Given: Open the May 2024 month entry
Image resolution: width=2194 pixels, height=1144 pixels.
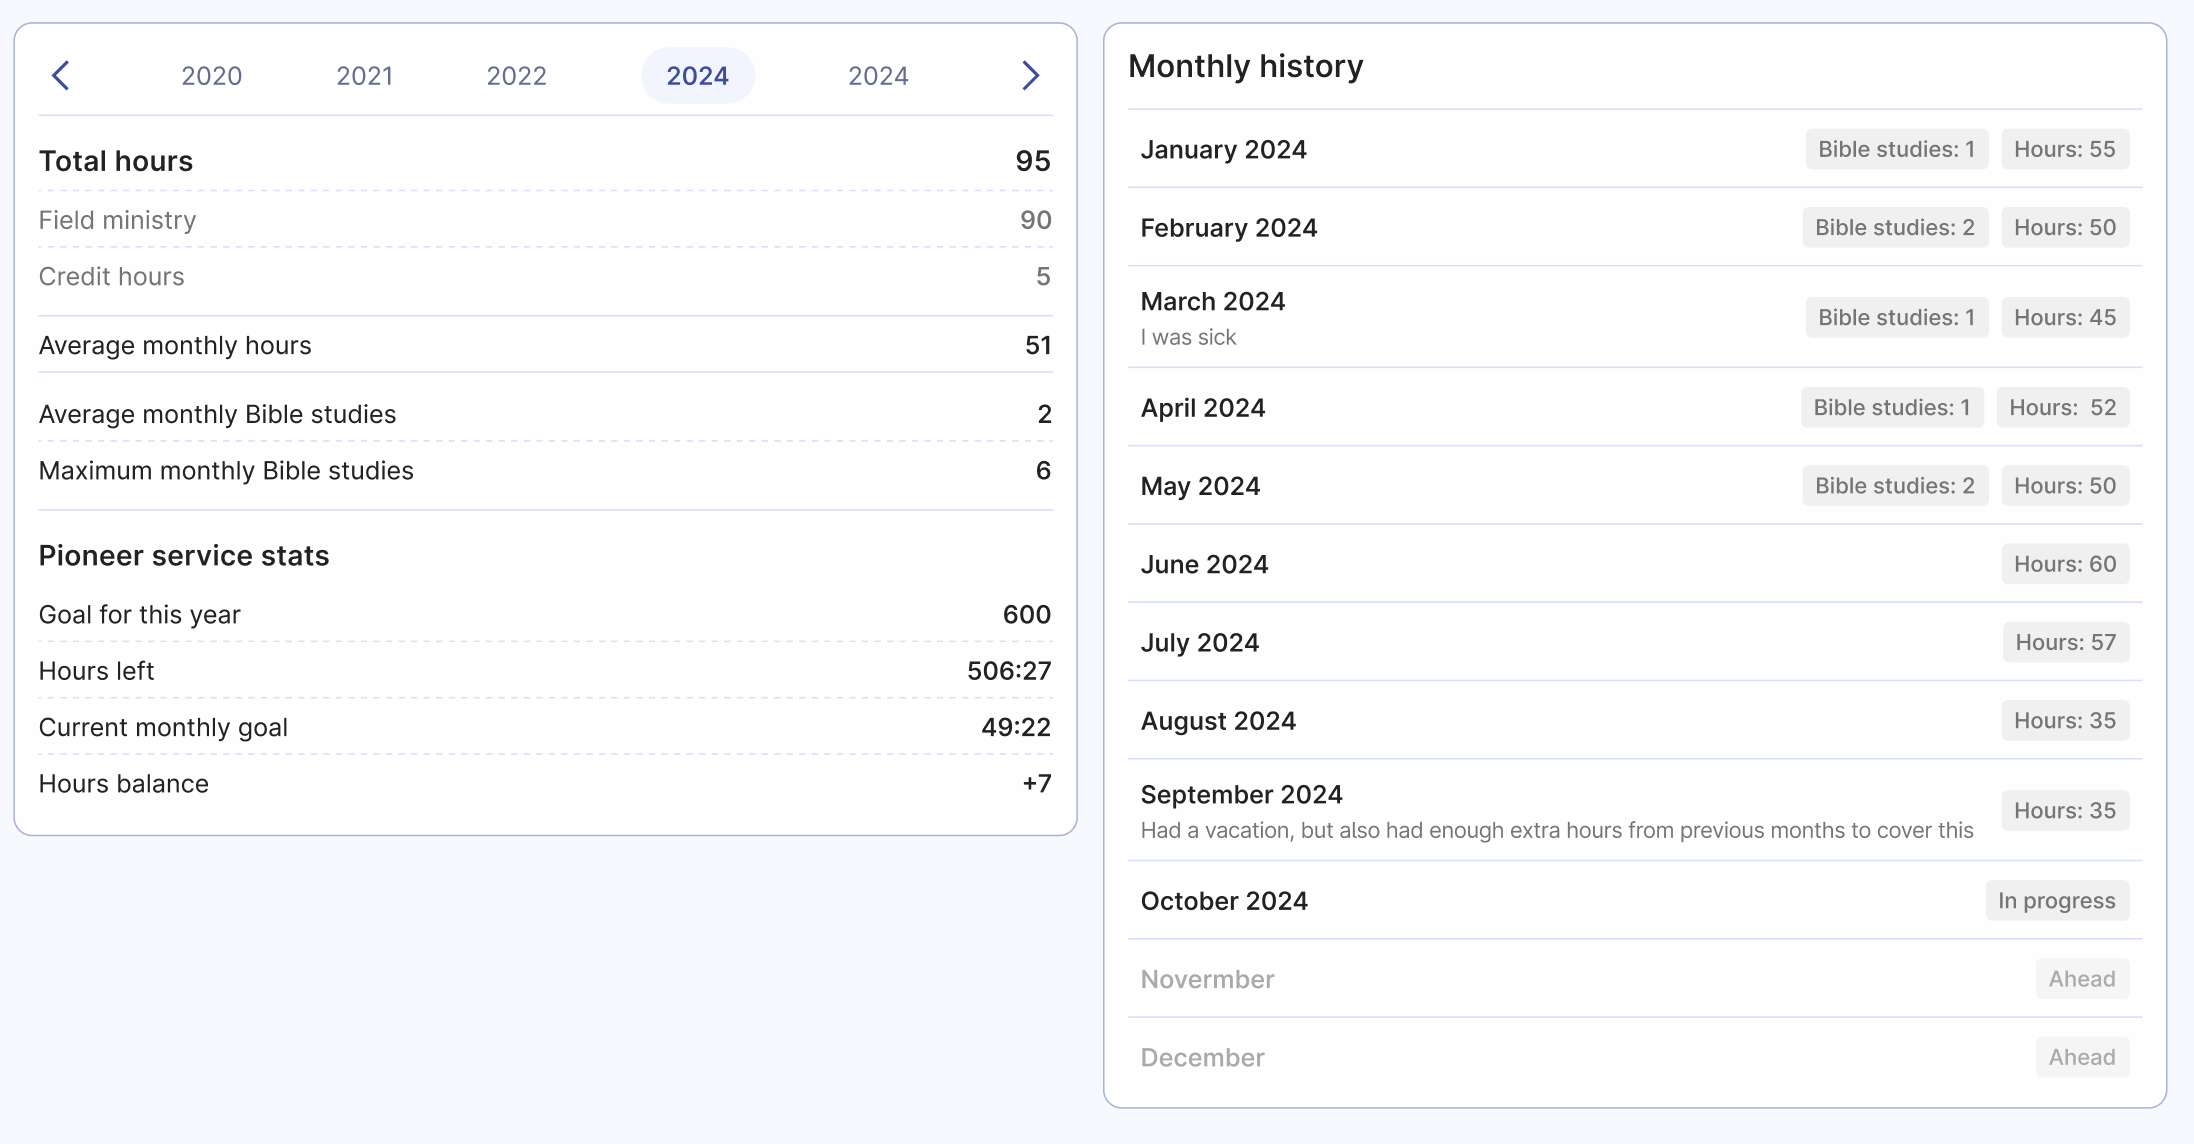Looking at the screenshot, I should click(1200, 486).
